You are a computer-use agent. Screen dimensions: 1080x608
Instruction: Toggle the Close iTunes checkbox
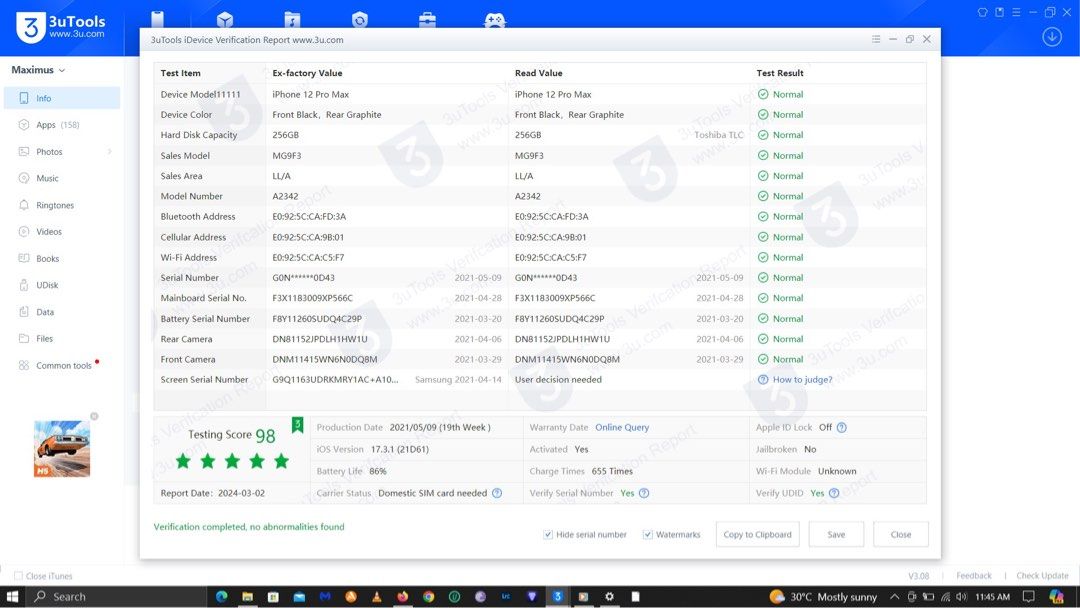point(19,576)
